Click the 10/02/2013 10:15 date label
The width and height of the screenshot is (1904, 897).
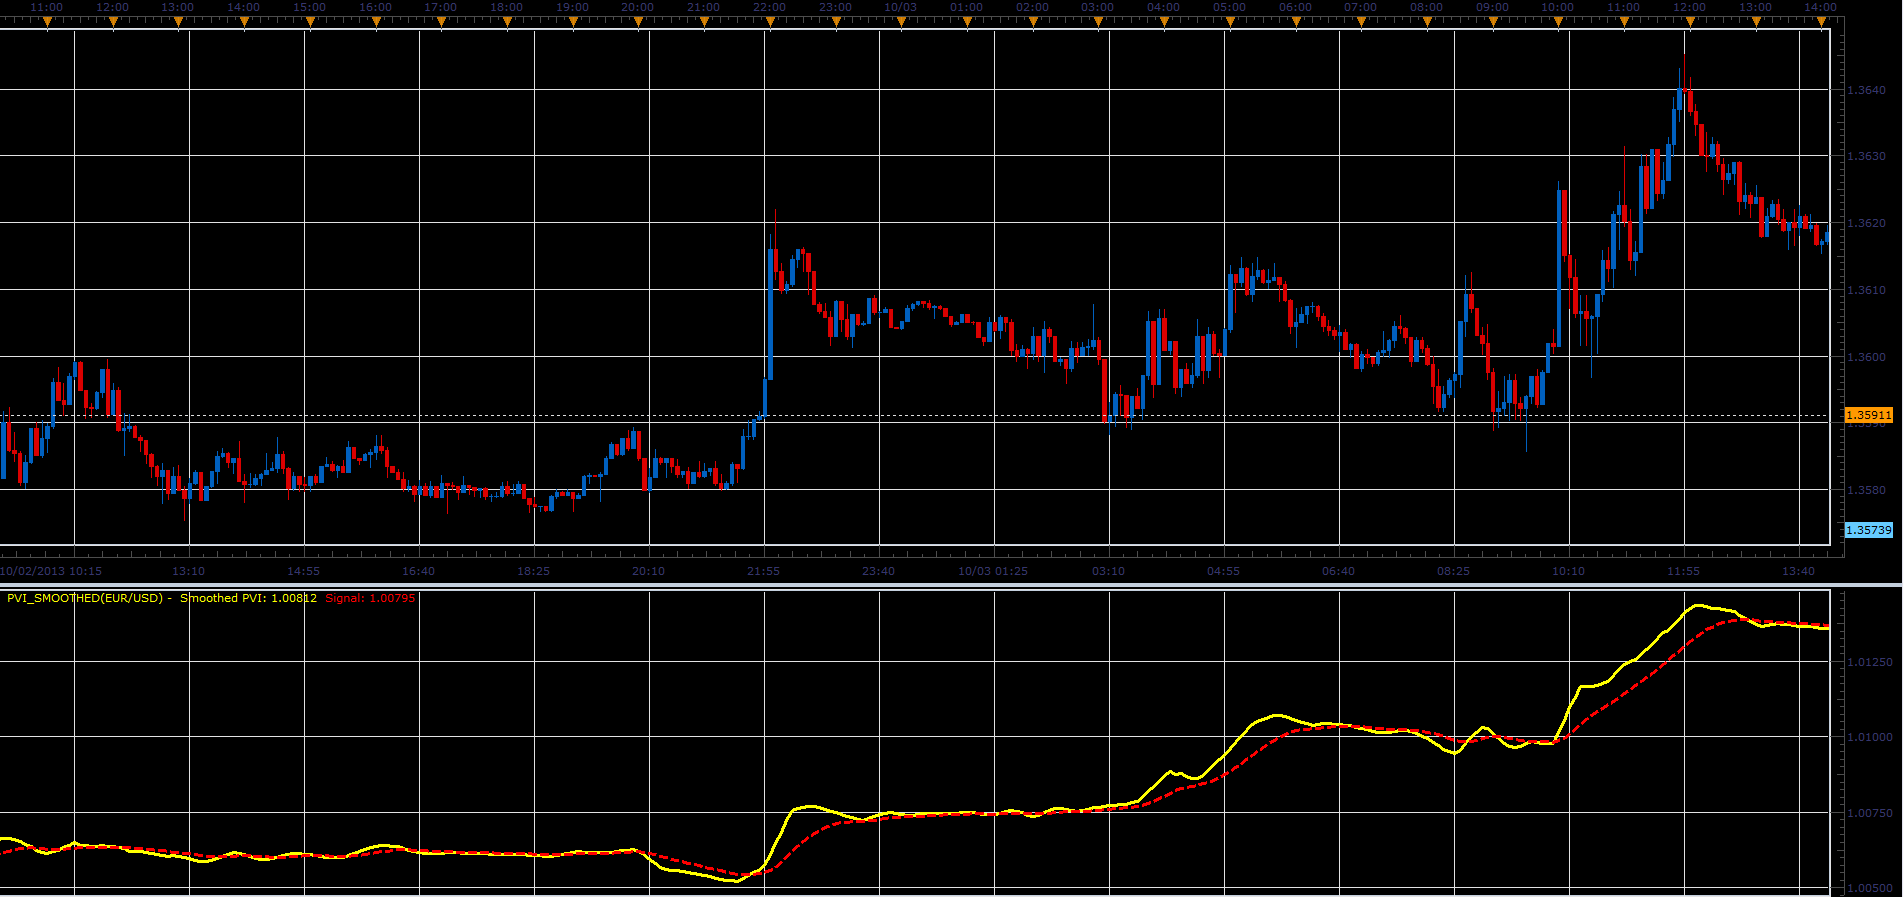click(51, 571)
